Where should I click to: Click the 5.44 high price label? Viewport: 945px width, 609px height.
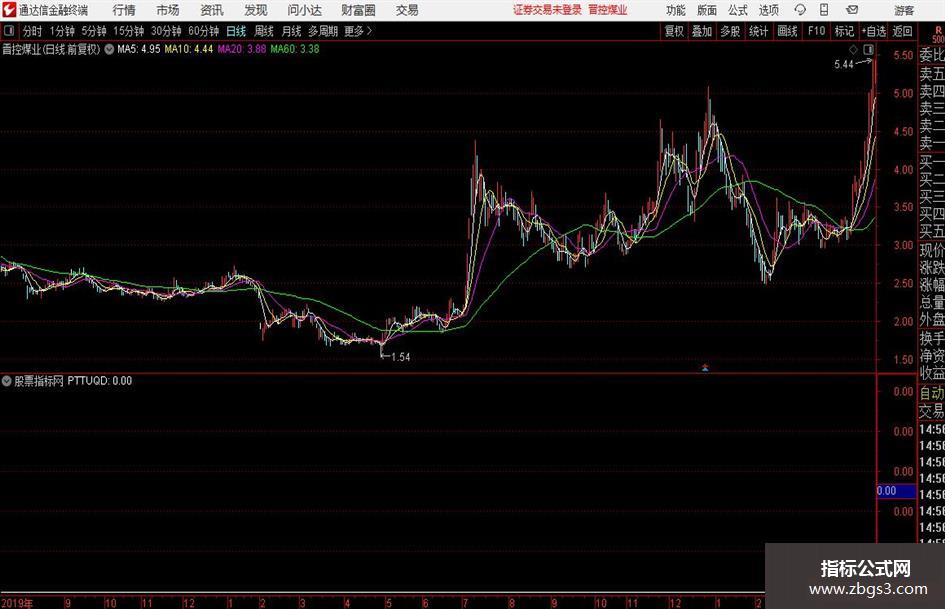click(844, 65)
